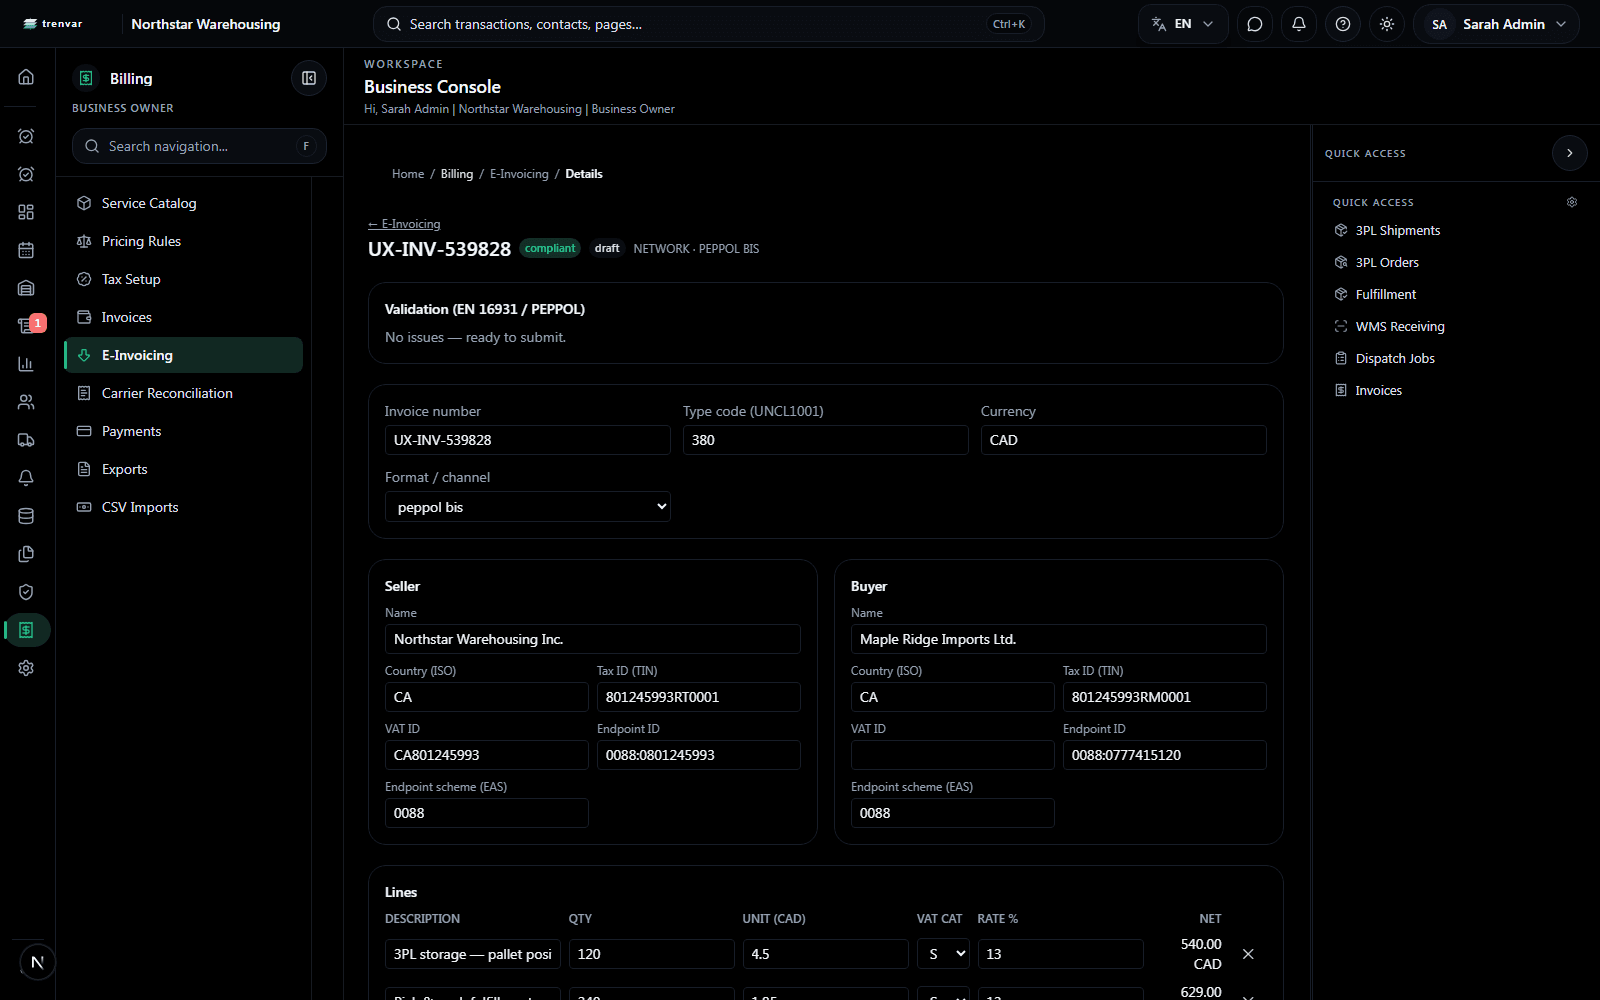Image resolution: width=1600 pixels, height=1000 pixels.
Task: Click the Billing breadcrumb
Action: (x=457, y=174)
